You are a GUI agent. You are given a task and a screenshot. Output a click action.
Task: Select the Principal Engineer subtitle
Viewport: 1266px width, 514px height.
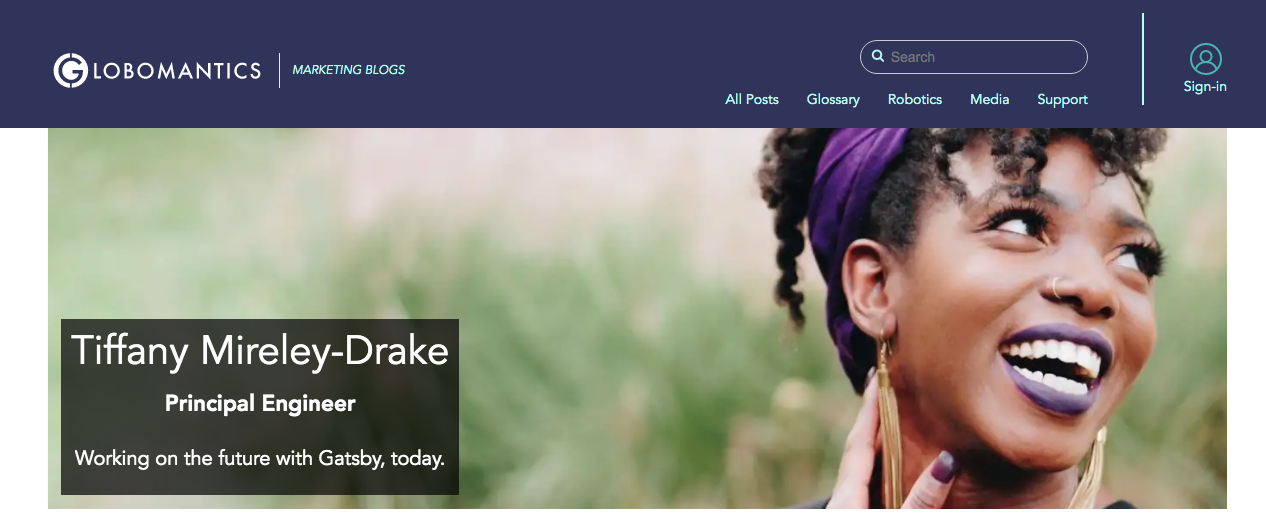[x=260, y=404]
